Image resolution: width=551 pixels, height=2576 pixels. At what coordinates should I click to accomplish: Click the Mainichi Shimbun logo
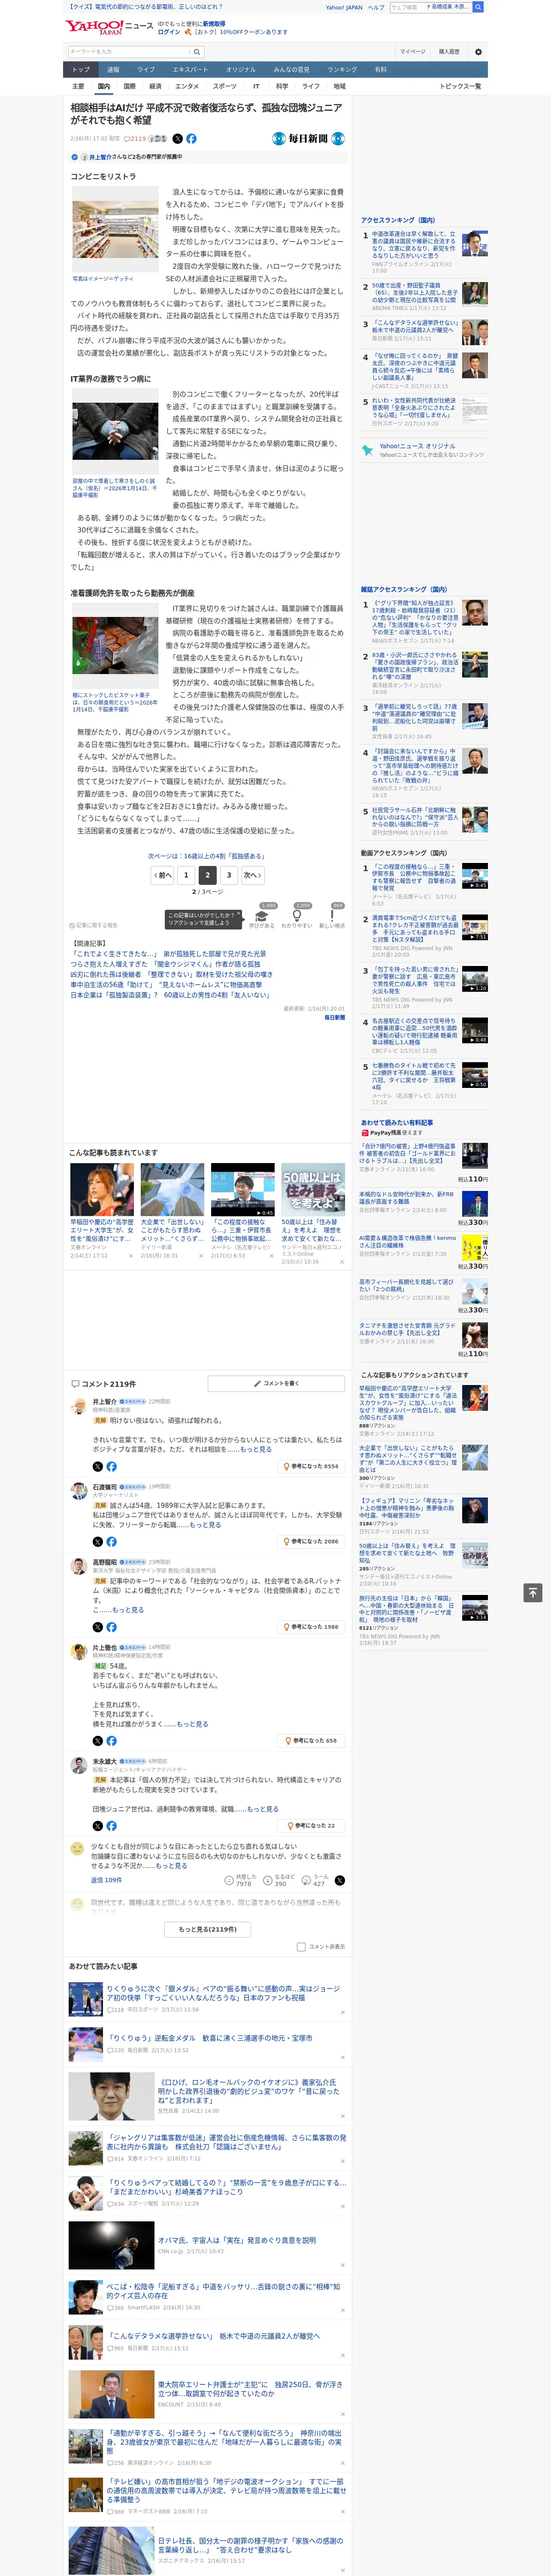click(308, 139)
